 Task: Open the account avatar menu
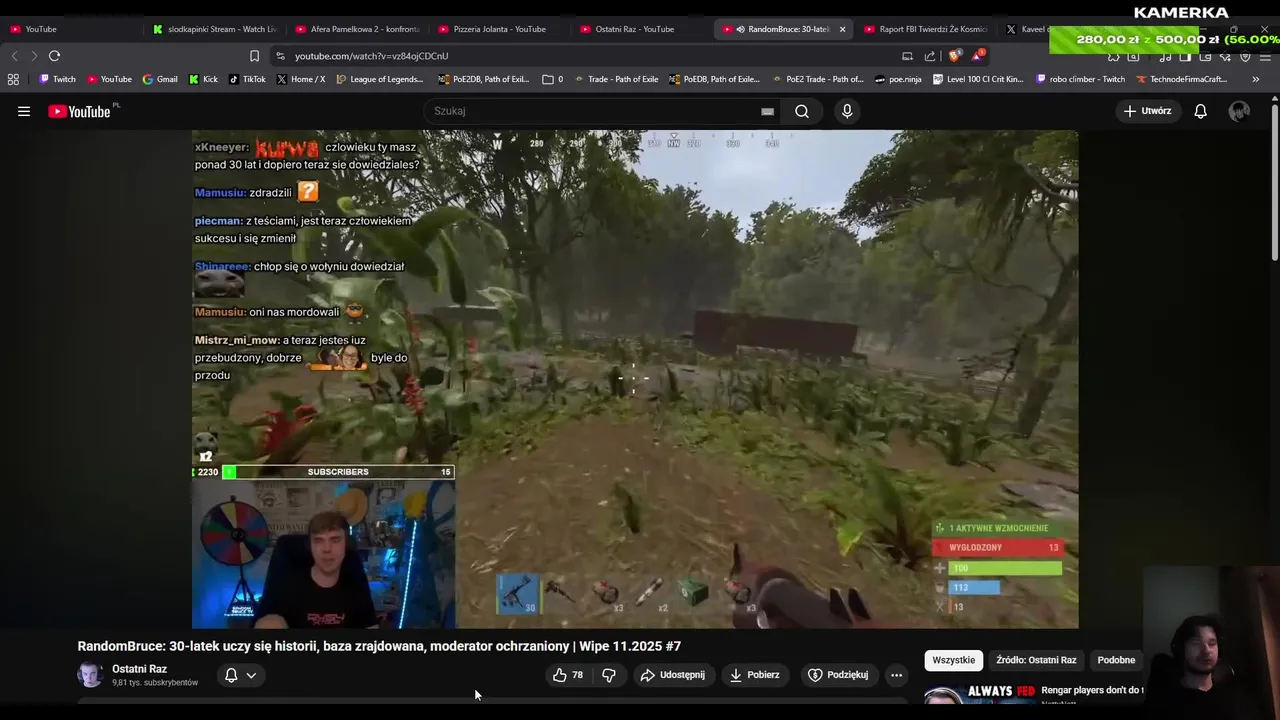coord(1239,111)
